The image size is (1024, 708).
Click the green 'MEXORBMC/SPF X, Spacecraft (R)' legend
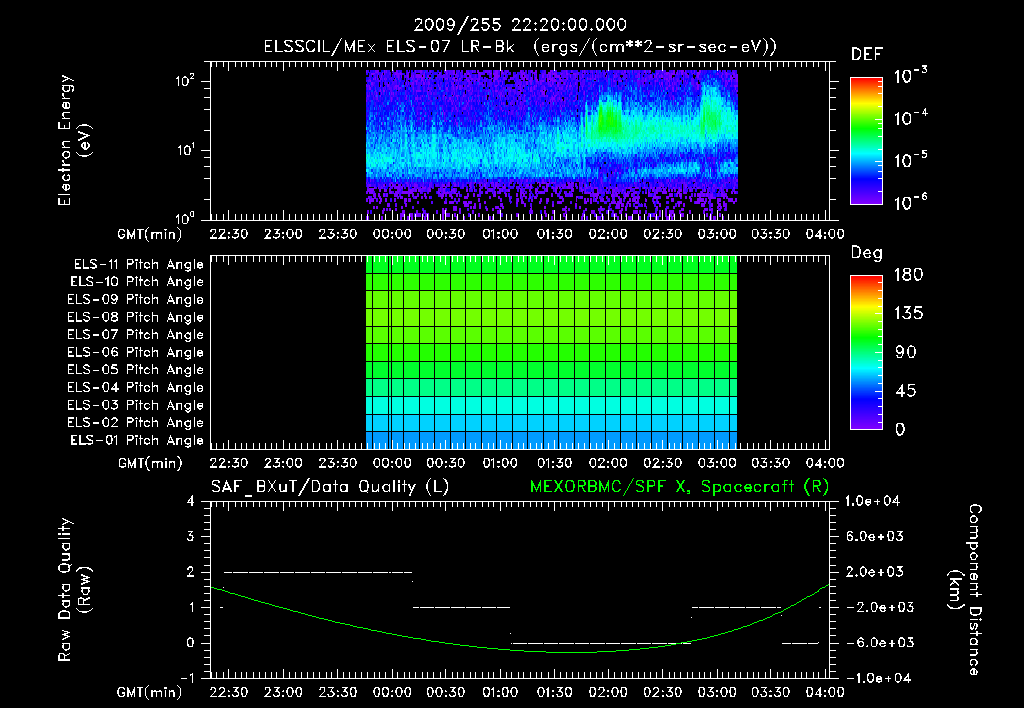coord(679,487)
